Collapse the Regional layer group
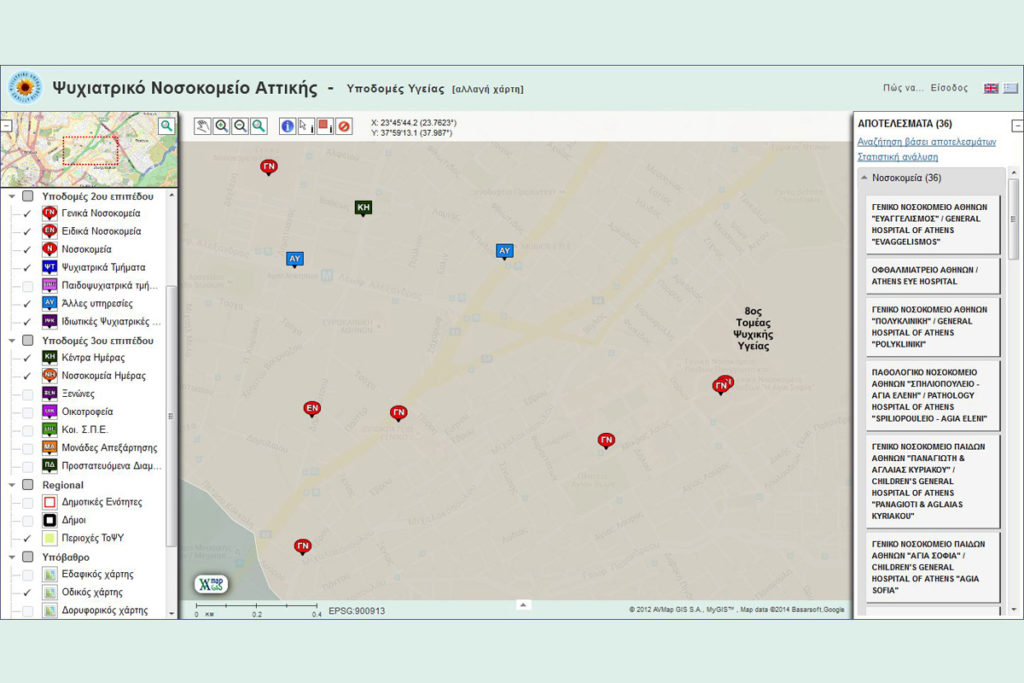Viewport: 1024px width, 683px height. click(12, 485)
